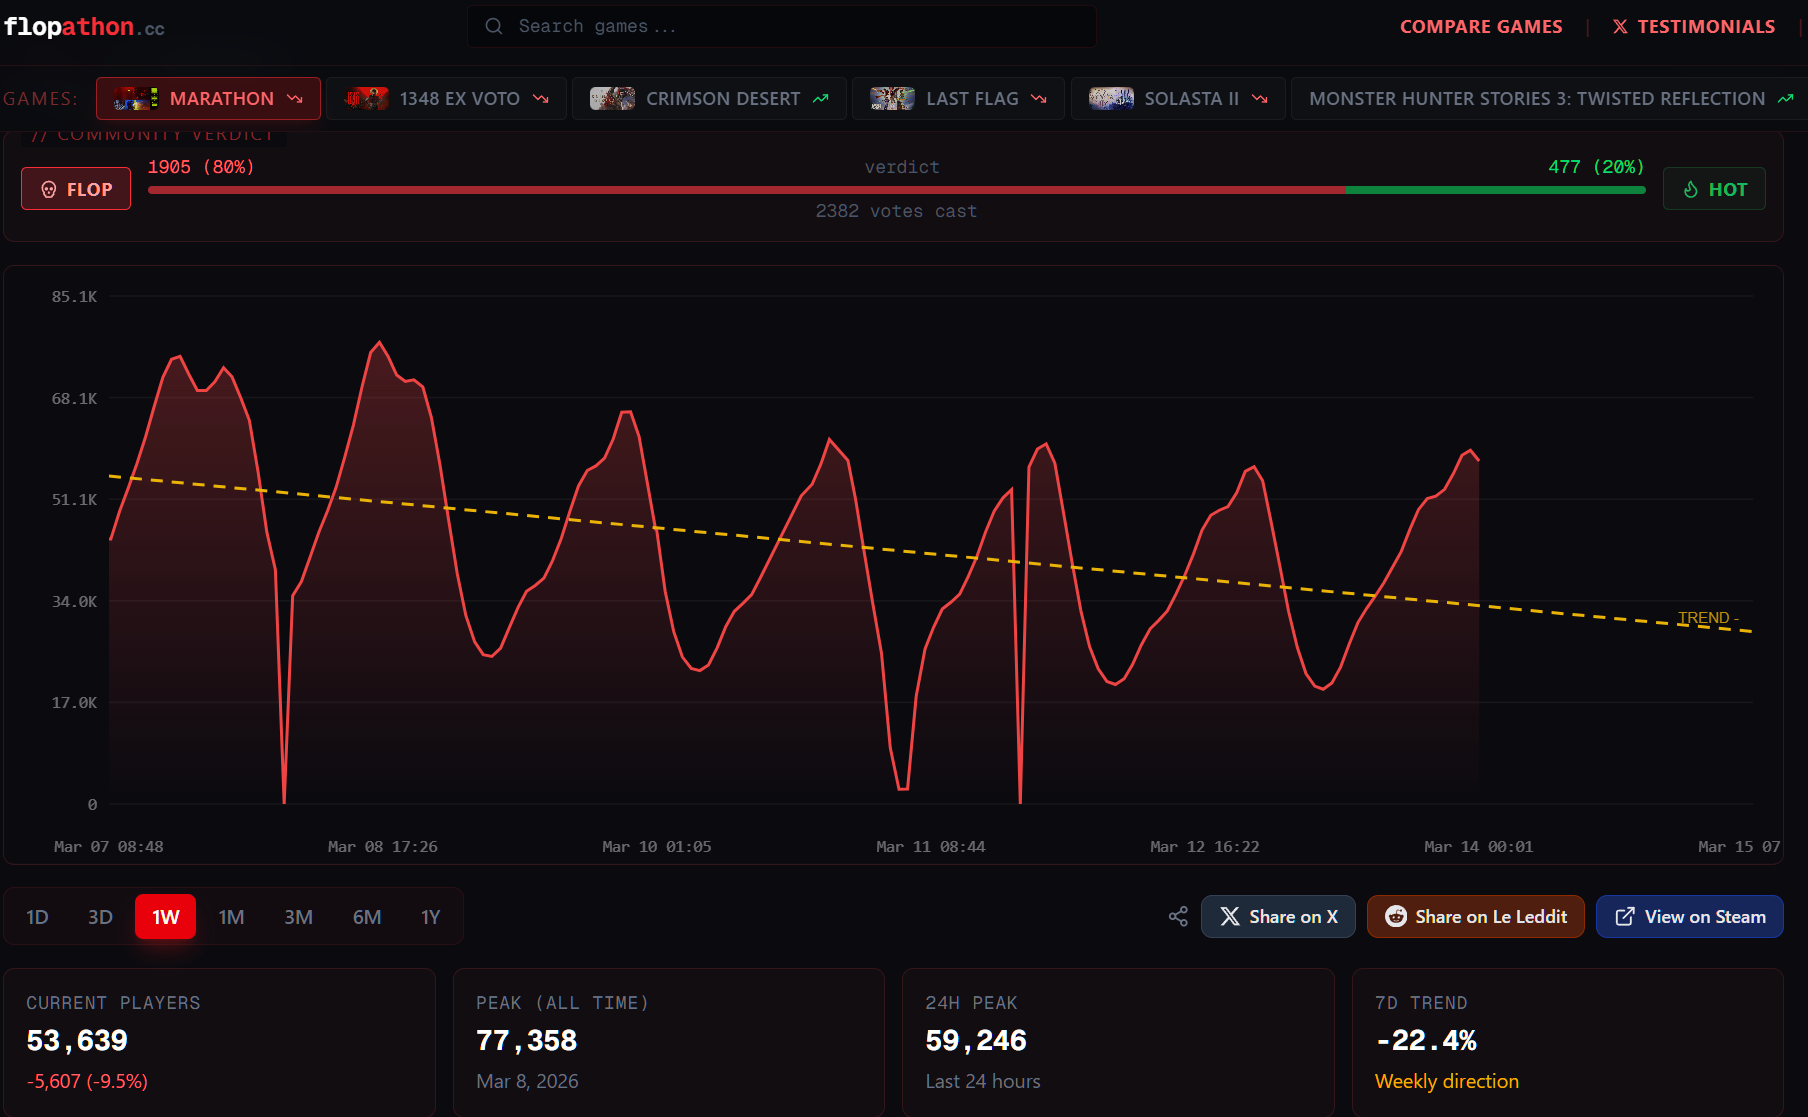Open the Crimson Desert thumbnail

coord(612,99)
